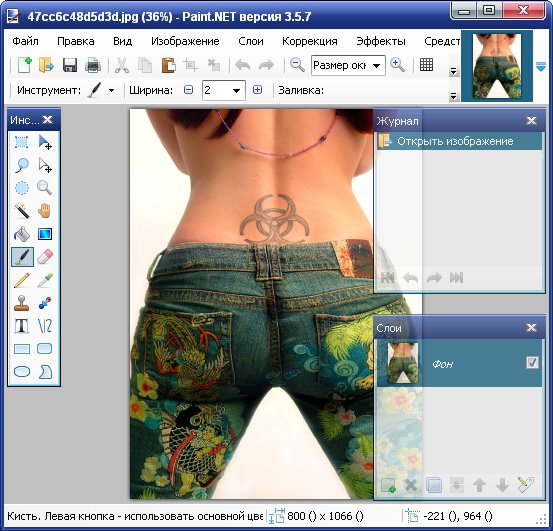Select the Color Picker eyedropper tool
Viewport: 553px width, 531px height.
click(x=45, y=280)
